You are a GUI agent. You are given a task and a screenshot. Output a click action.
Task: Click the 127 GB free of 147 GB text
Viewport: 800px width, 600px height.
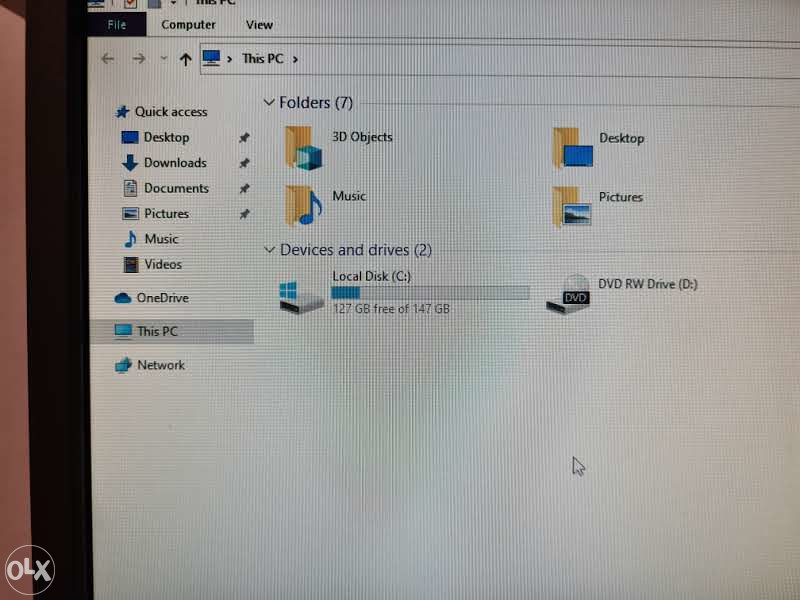pyautogui.click(x=391, y=309)
